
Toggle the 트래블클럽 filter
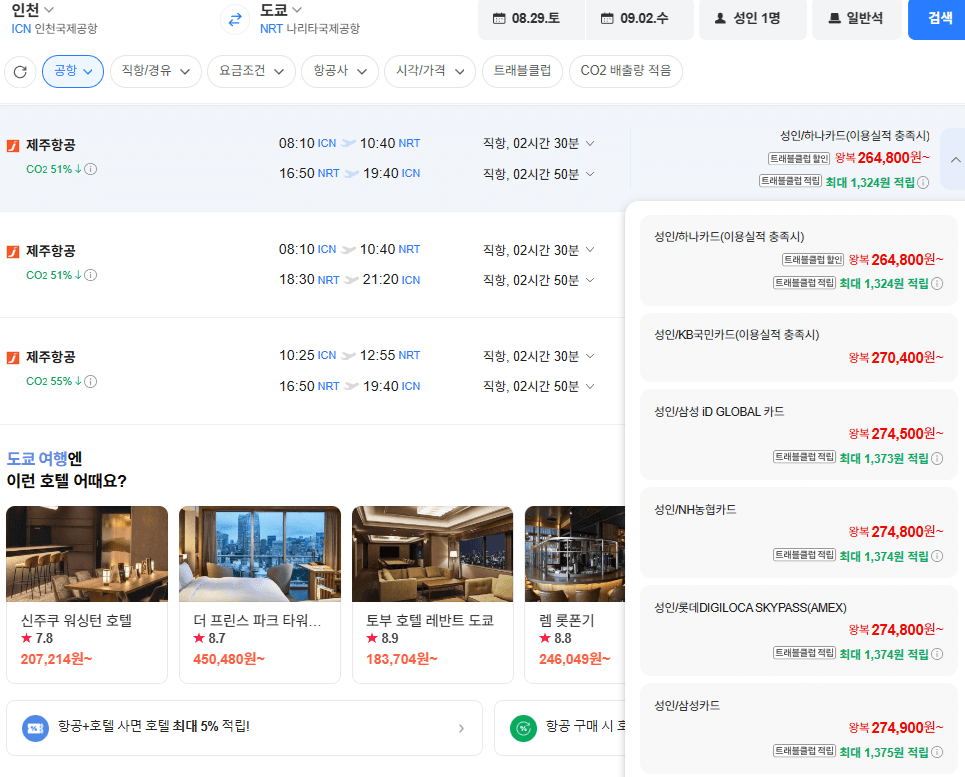point(522,71)
